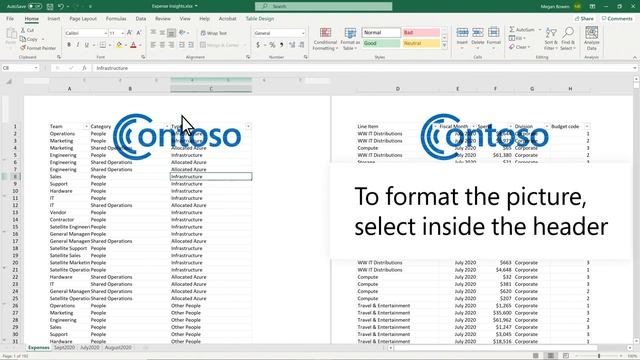
Task: Open the Comments pane
Action: click(x=617, y=19)
